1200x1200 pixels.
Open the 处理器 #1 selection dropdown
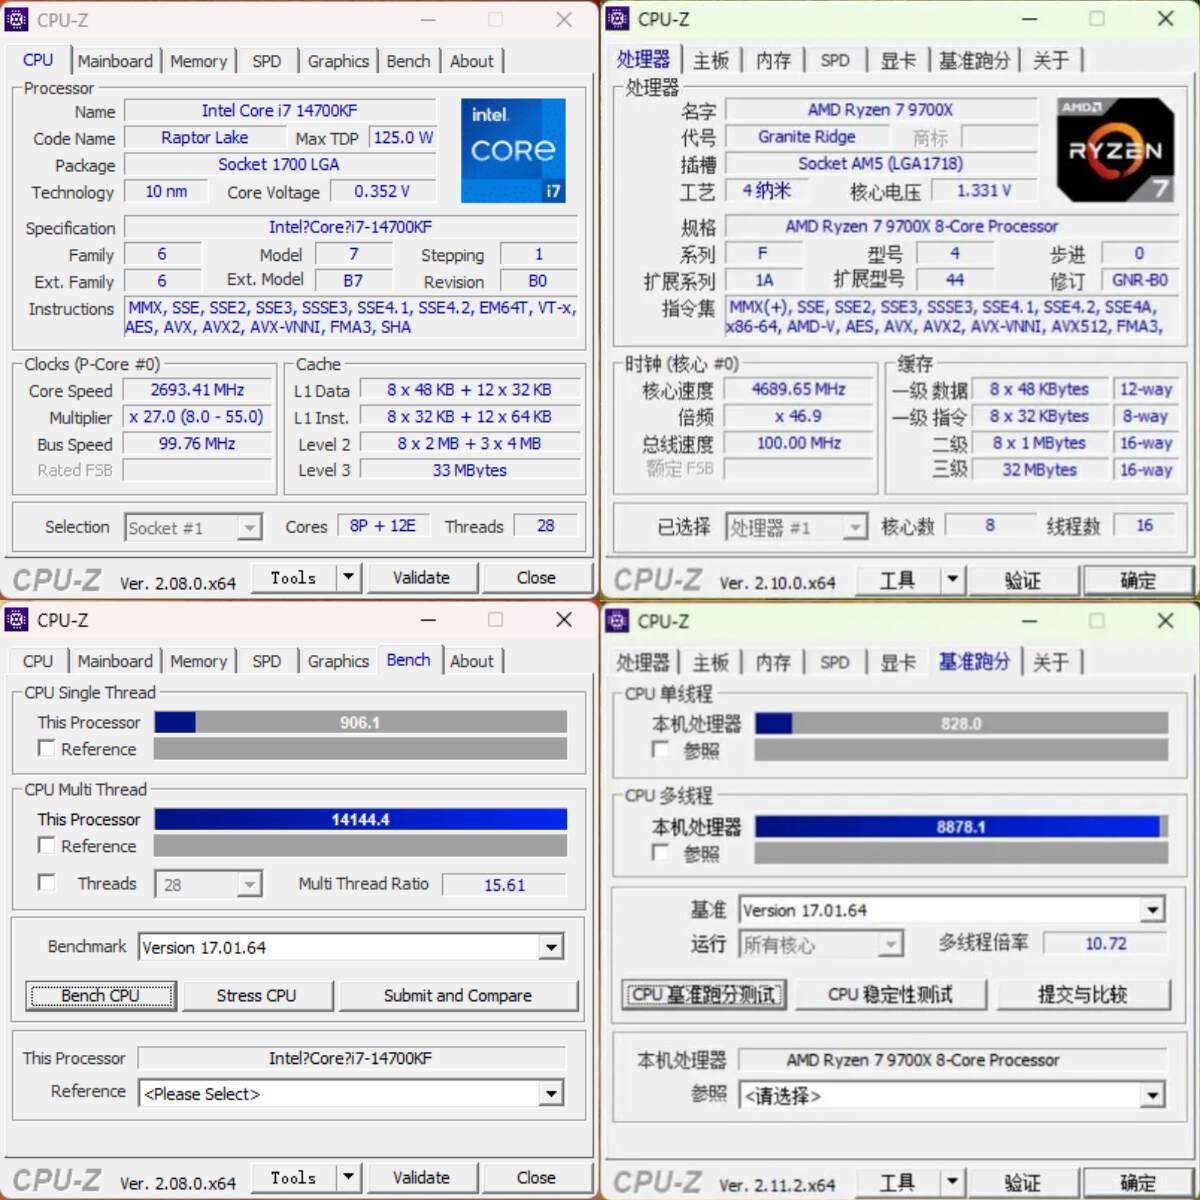click(854, 527)
